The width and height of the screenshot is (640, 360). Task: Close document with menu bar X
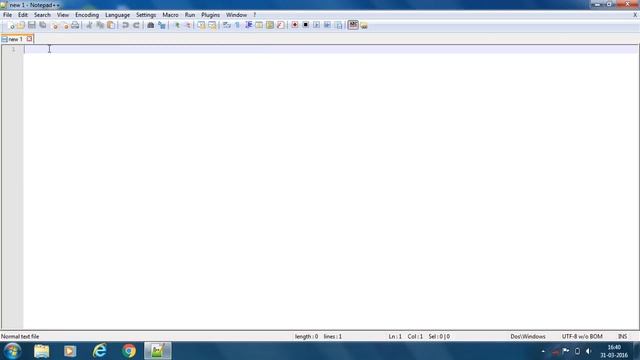[x=635, y=15]
